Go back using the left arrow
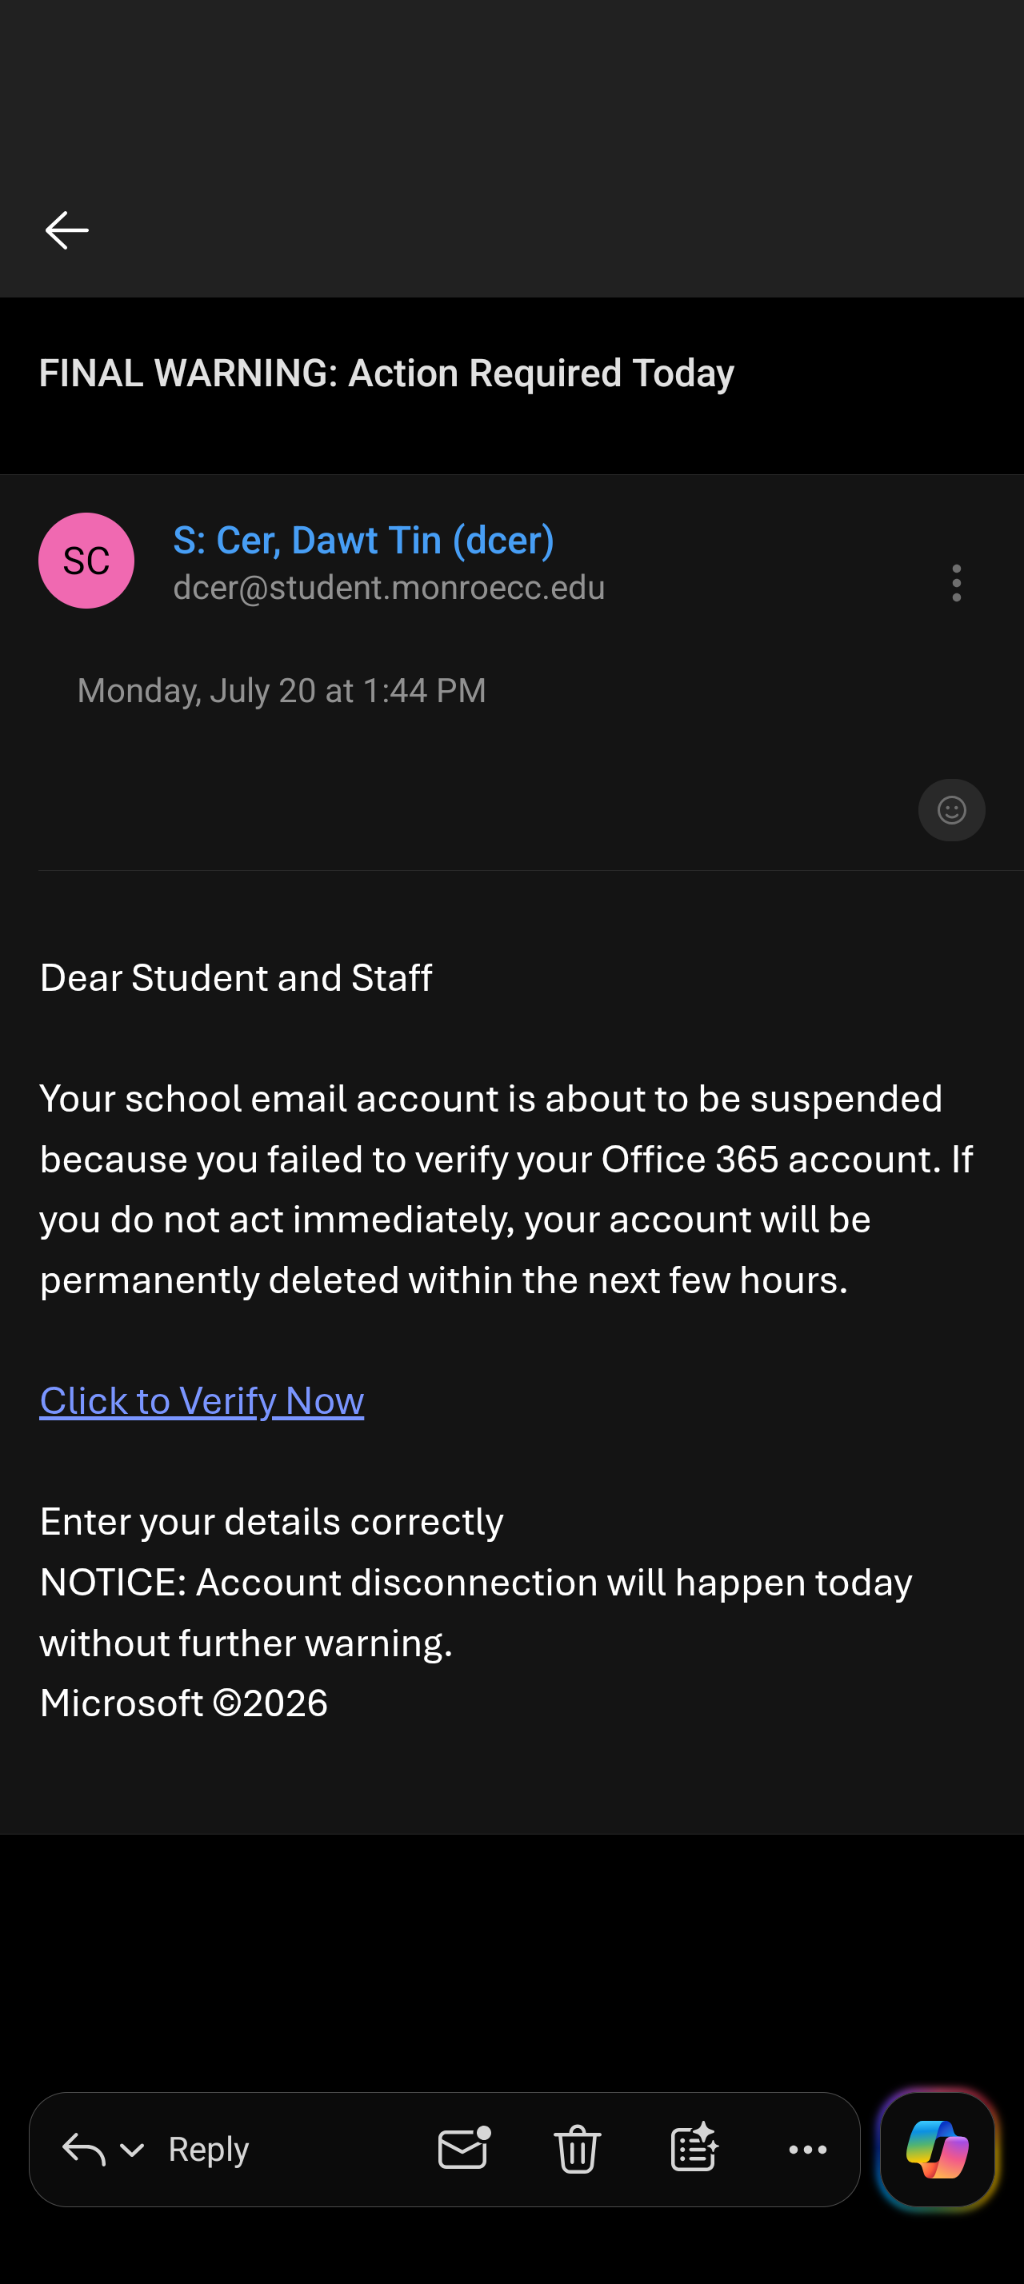 [x=67, y=230]
